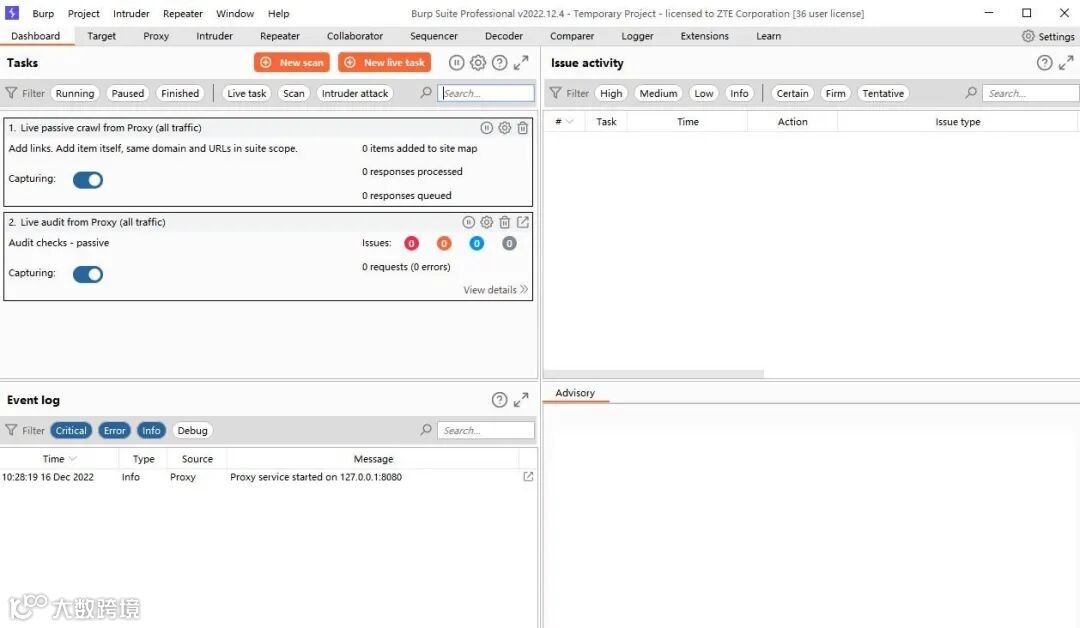
Task: Open settings for Live passive crawl task
Action: (x=505, y=128)
